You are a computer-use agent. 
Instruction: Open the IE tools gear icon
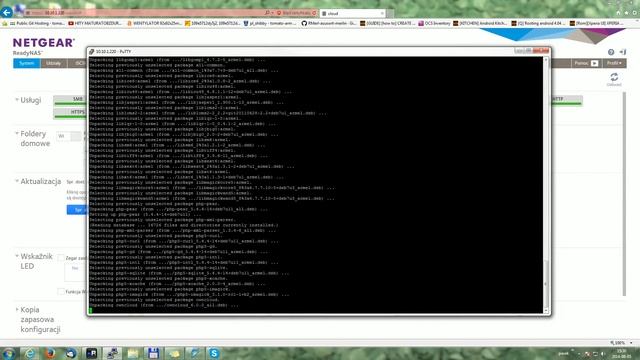coord(635,13)
